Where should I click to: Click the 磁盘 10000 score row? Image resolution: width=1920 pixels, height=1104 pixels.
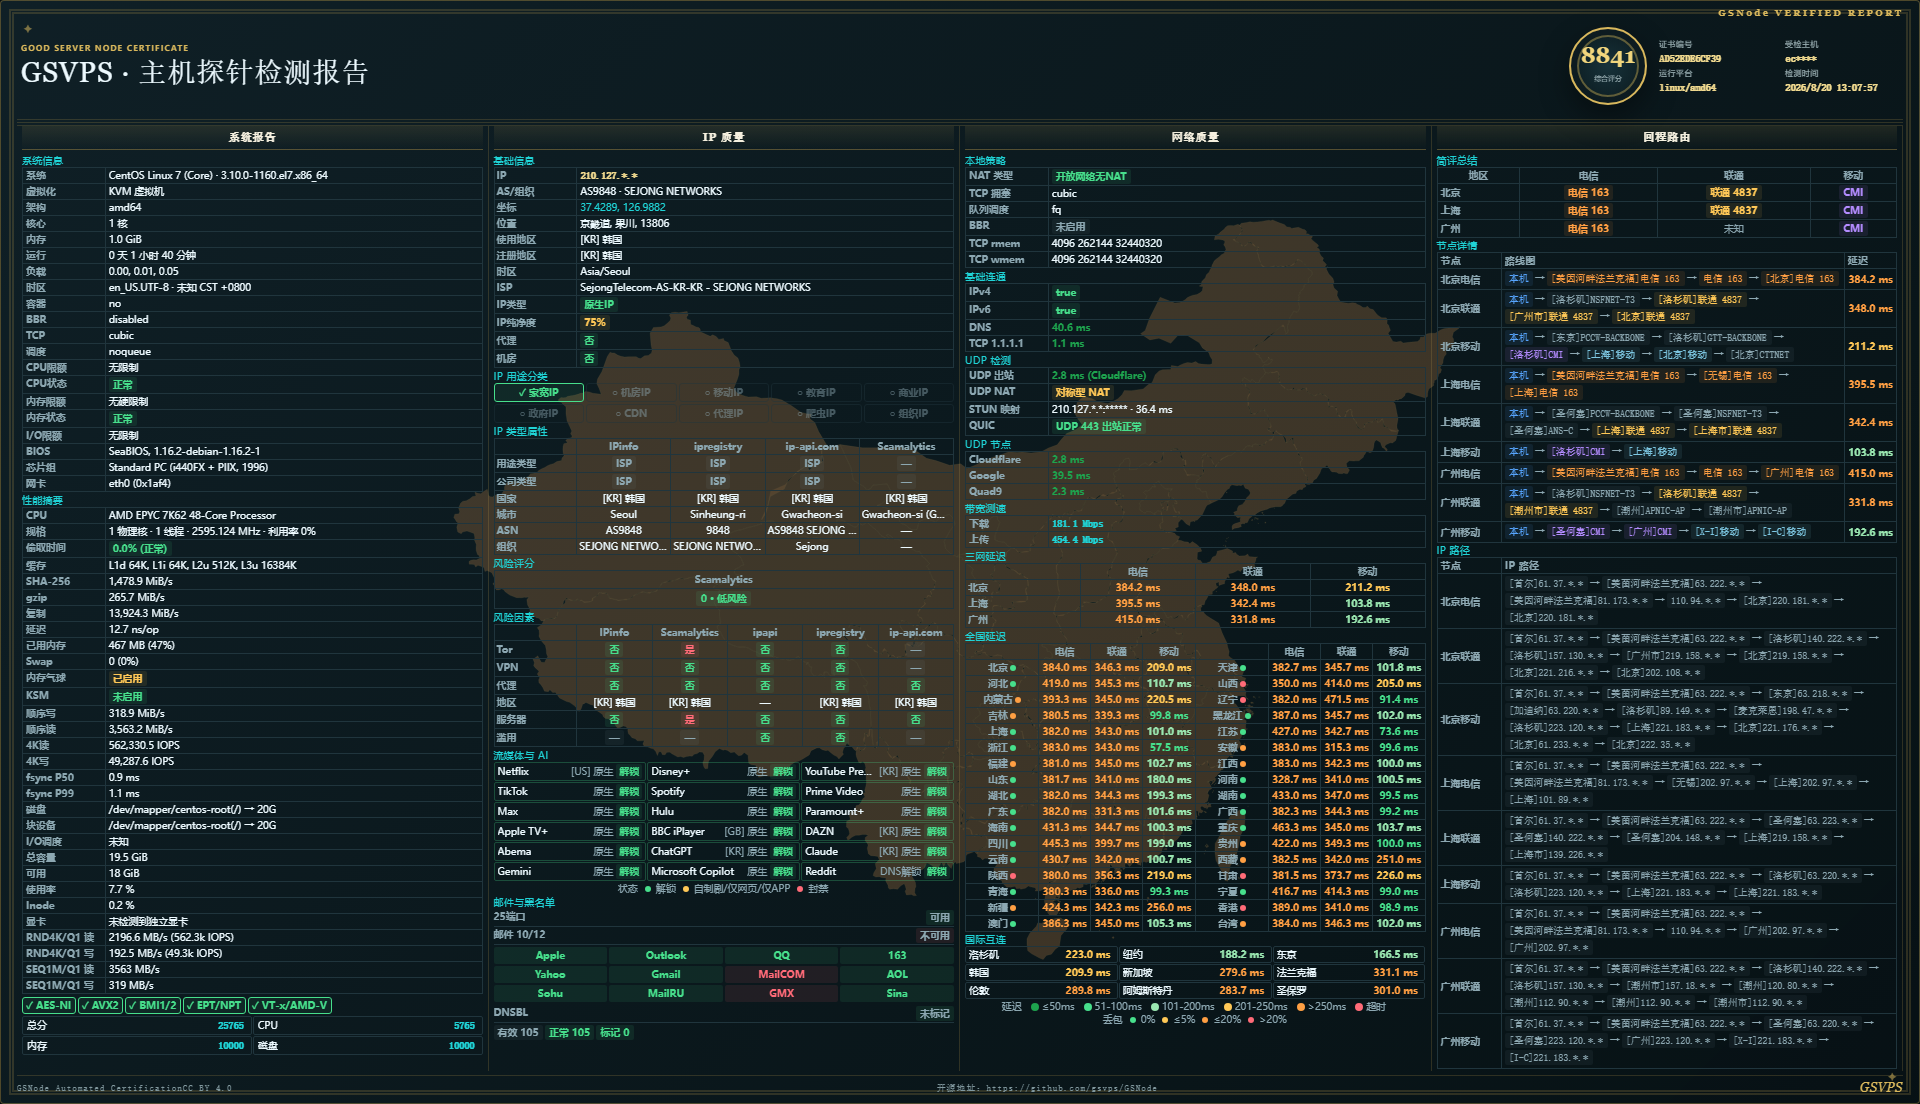[x=366, y=1046]
